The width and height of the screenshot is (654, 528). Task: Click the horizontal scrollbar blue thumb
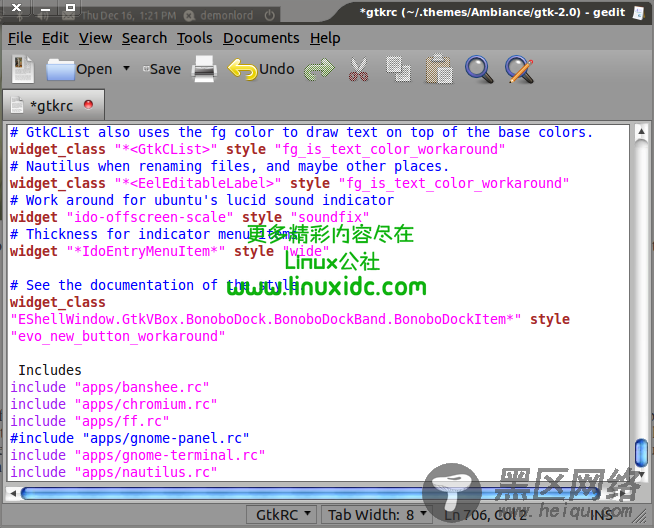coord(311,493)
